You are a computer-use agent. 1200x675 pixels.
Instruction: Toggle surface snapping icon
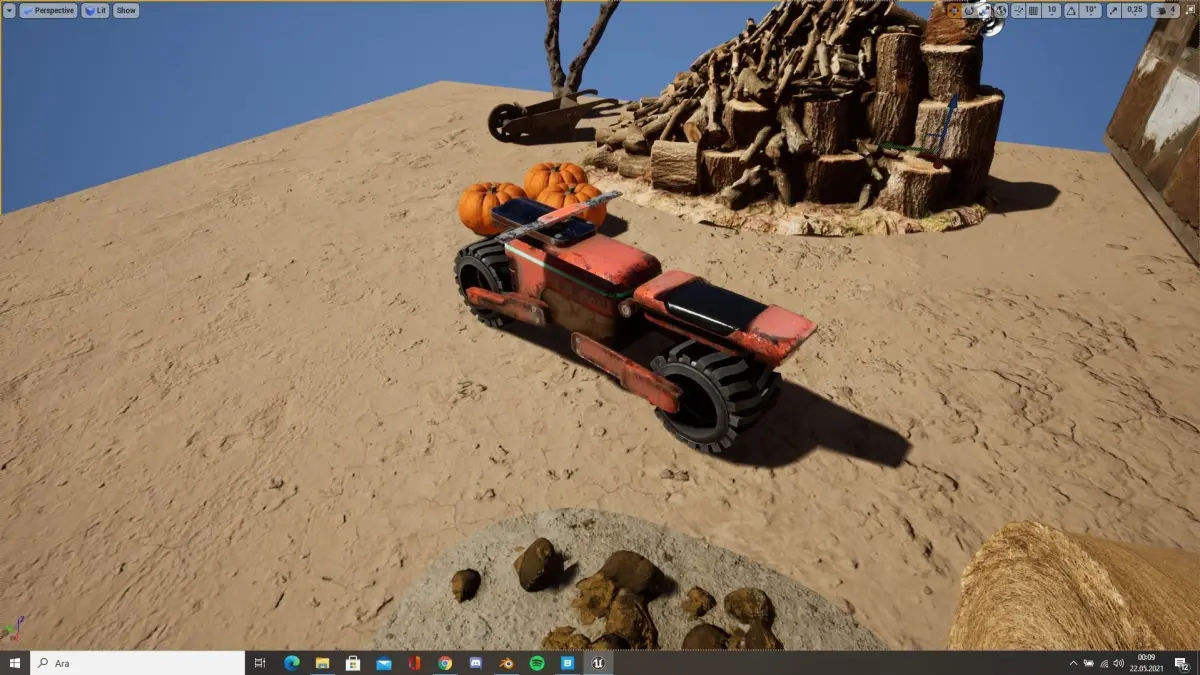[1018, 10]
